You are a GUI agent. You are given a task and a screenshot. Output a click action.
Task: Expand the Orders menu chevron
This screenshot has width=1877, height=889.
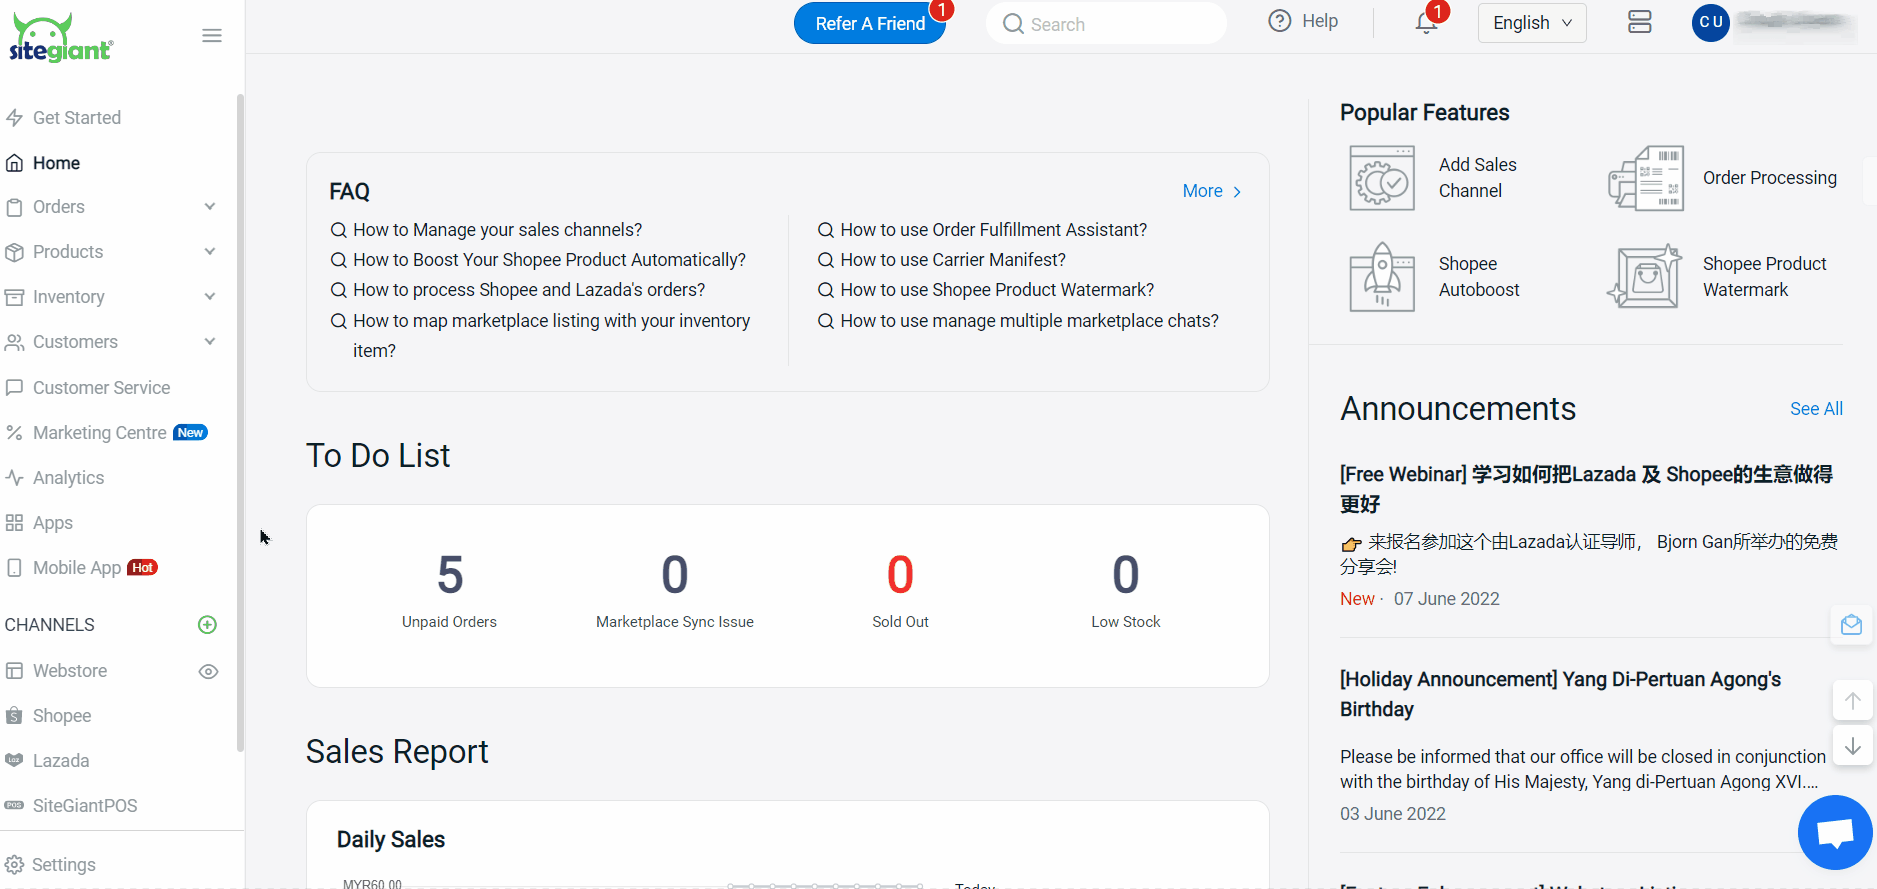210,207
